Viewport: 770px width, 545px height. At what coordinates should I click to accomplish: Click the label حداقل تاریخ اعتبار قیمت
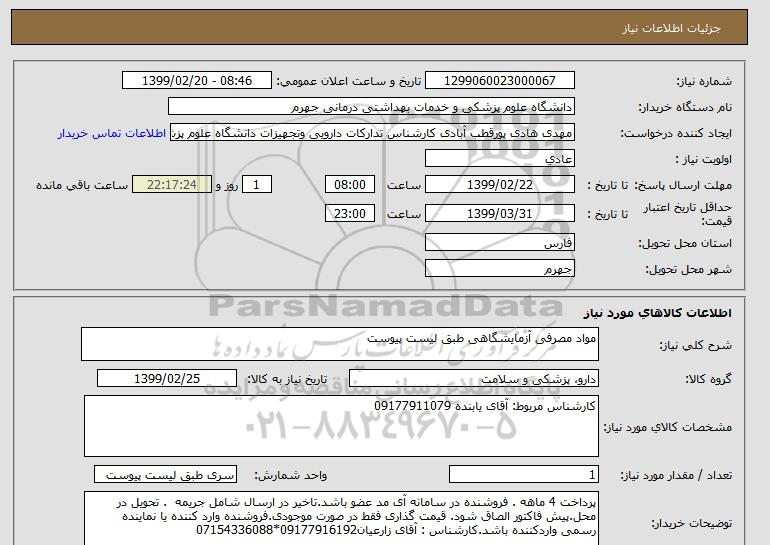click(x=688, y=214)
